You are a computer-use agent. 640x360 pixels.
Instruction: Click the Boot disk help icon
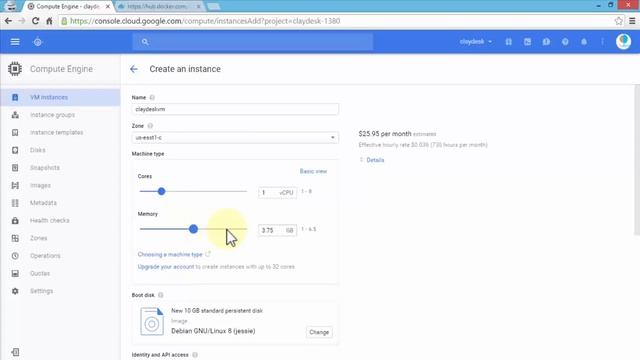[x=160, y=295]
